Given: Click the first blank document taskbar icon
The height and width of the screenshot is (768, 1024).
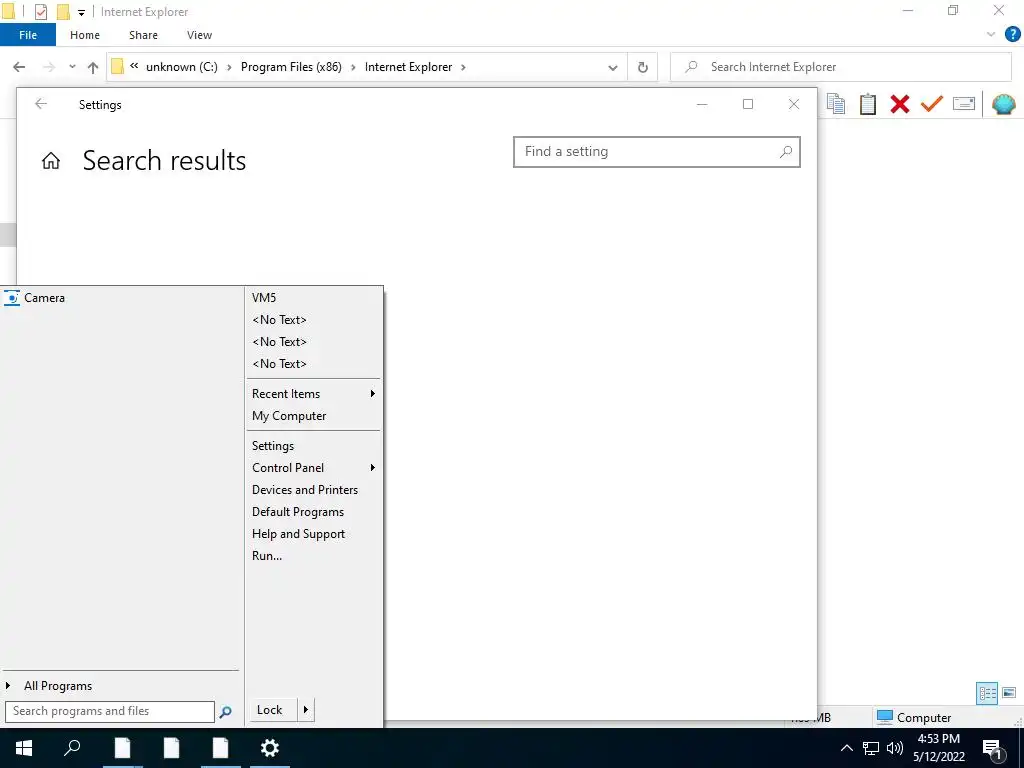Looking at the screenshot, I should [122, 748].
